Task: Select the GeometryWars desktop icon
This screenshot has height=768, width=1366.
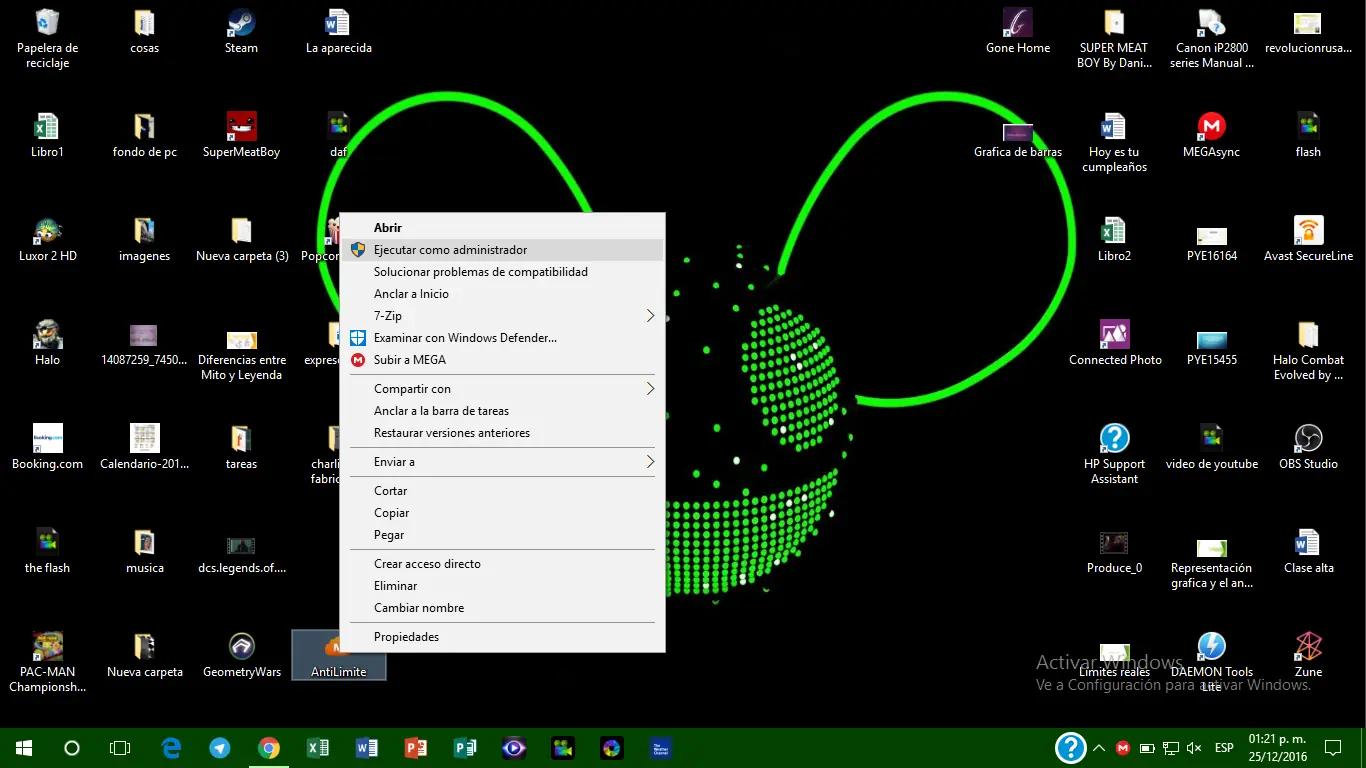Action: (241, 655)
